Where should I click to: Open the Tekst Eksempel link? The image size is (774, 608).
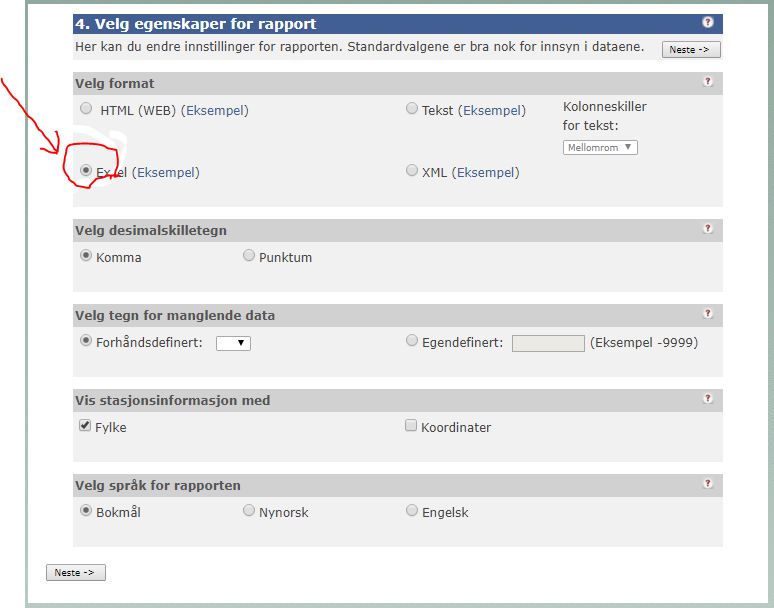(x=492, y=111)
